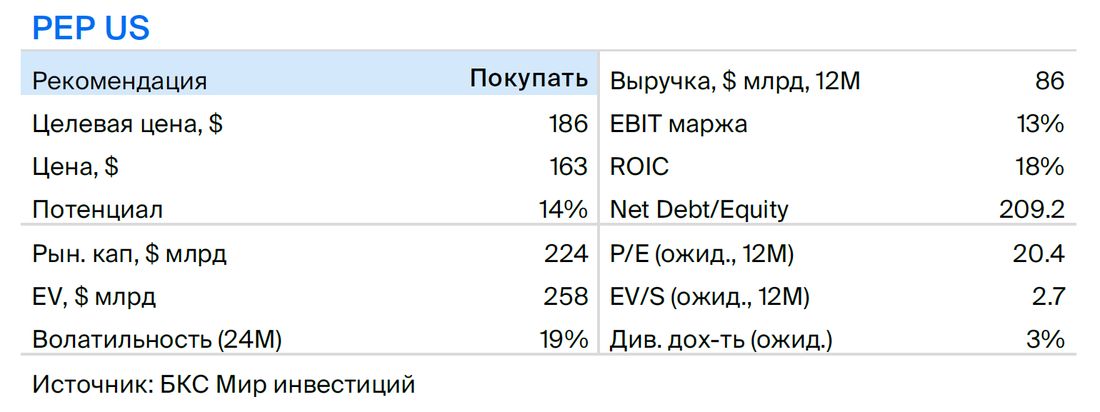
Task: Click current price value 163
Action: pyautogui.click(x=568, y=167)
